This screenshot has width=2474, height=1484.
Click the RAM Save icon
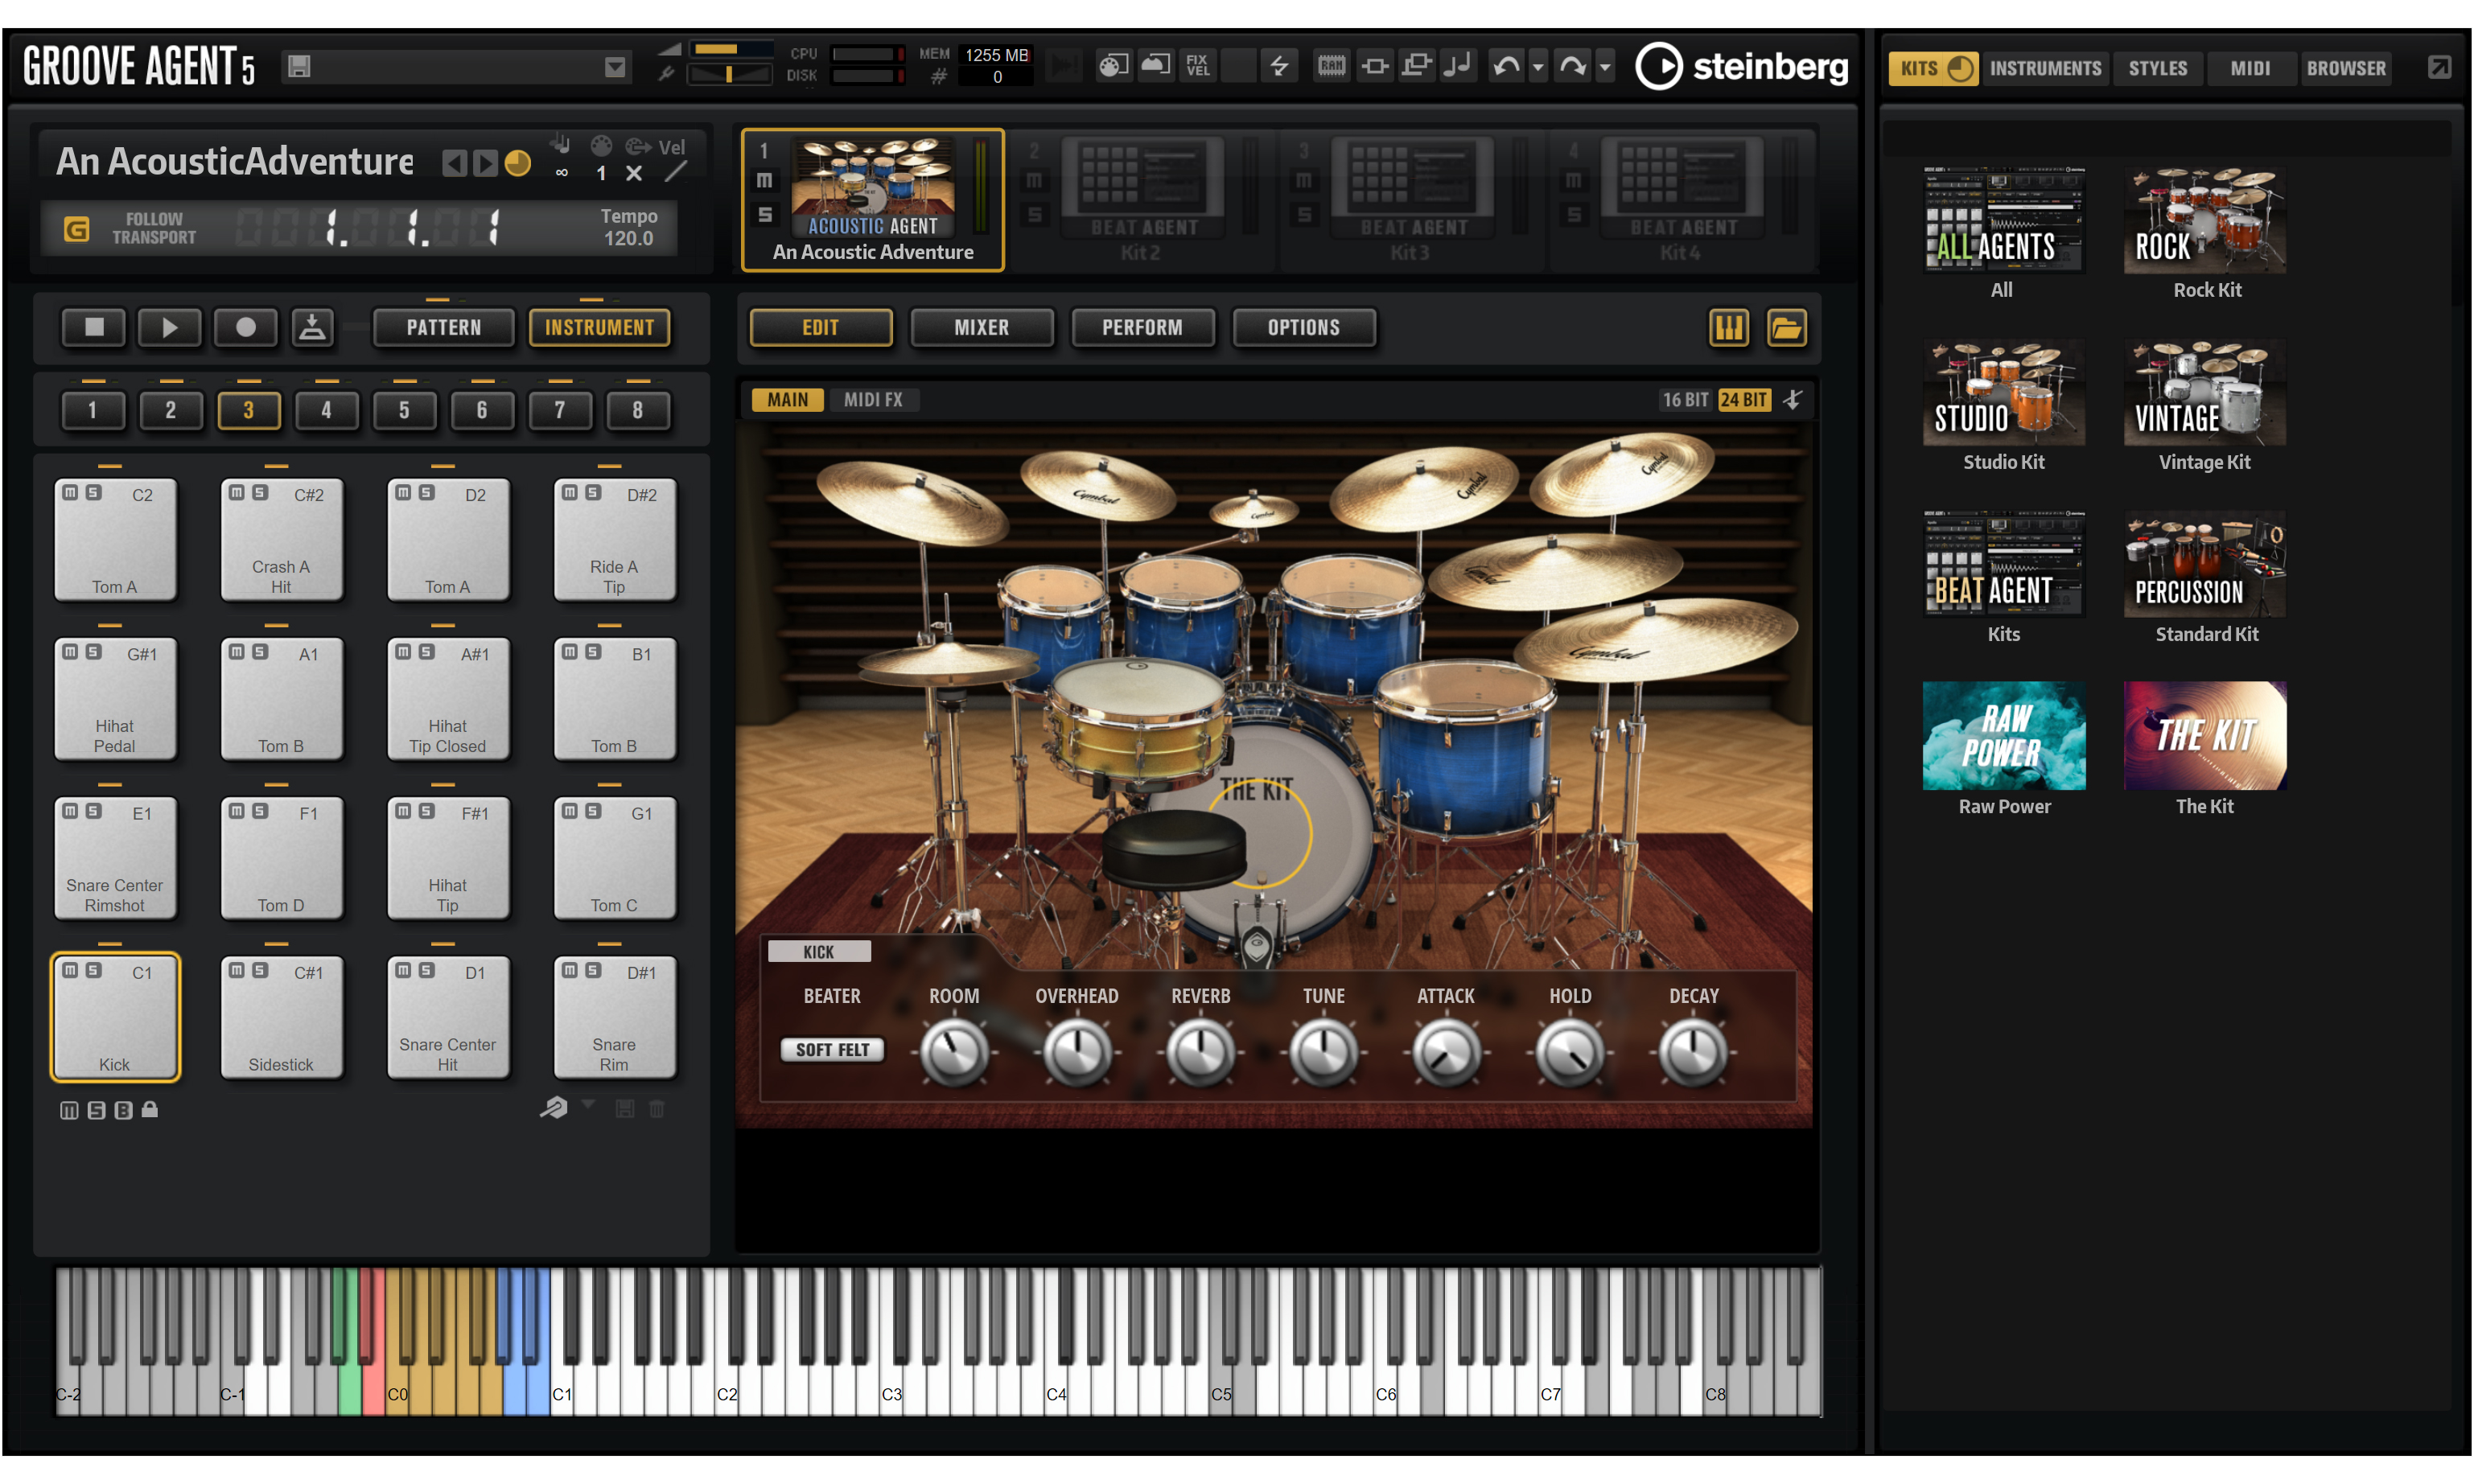coord(1331,67)
